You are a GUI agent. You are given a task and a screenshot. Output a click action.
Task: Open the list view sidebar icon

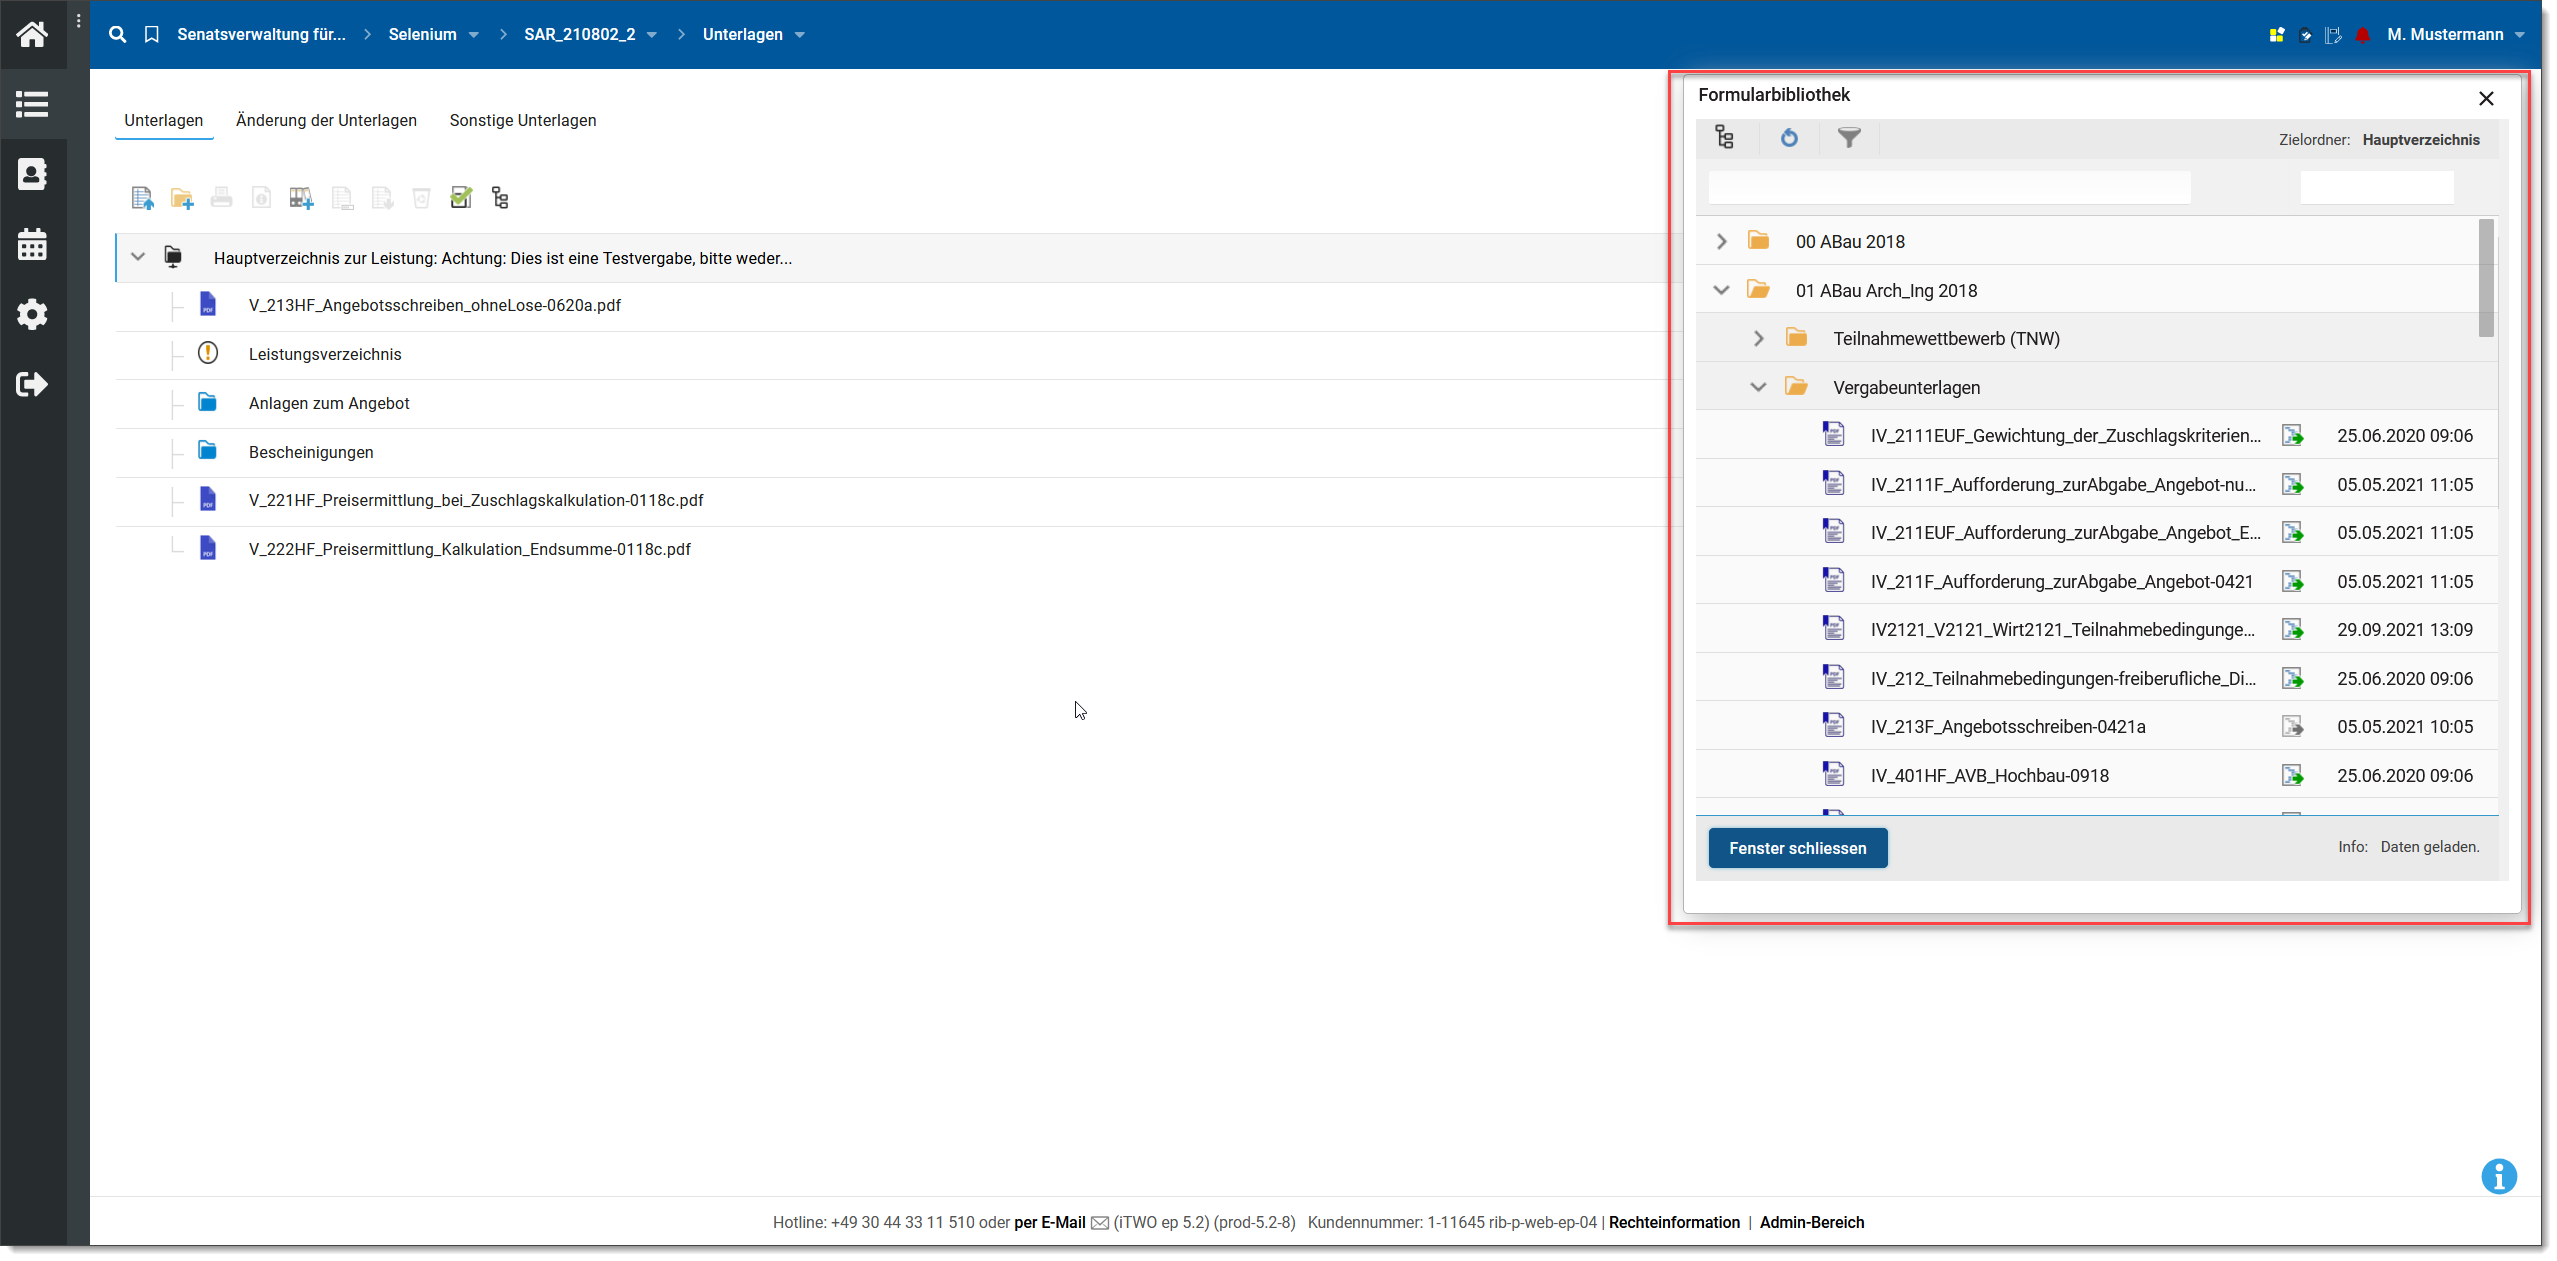(32, 104)
